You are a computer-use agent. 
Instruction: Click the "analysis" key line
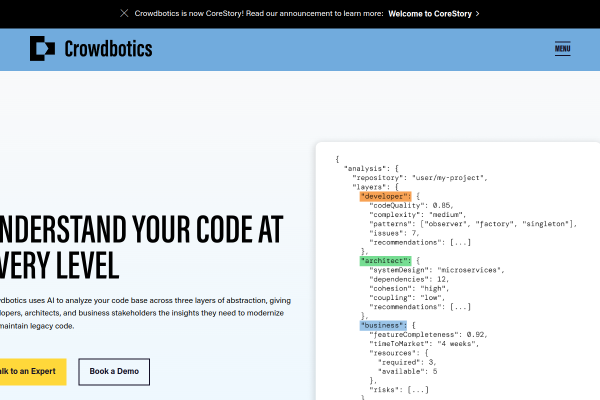(x=371, y=168)
